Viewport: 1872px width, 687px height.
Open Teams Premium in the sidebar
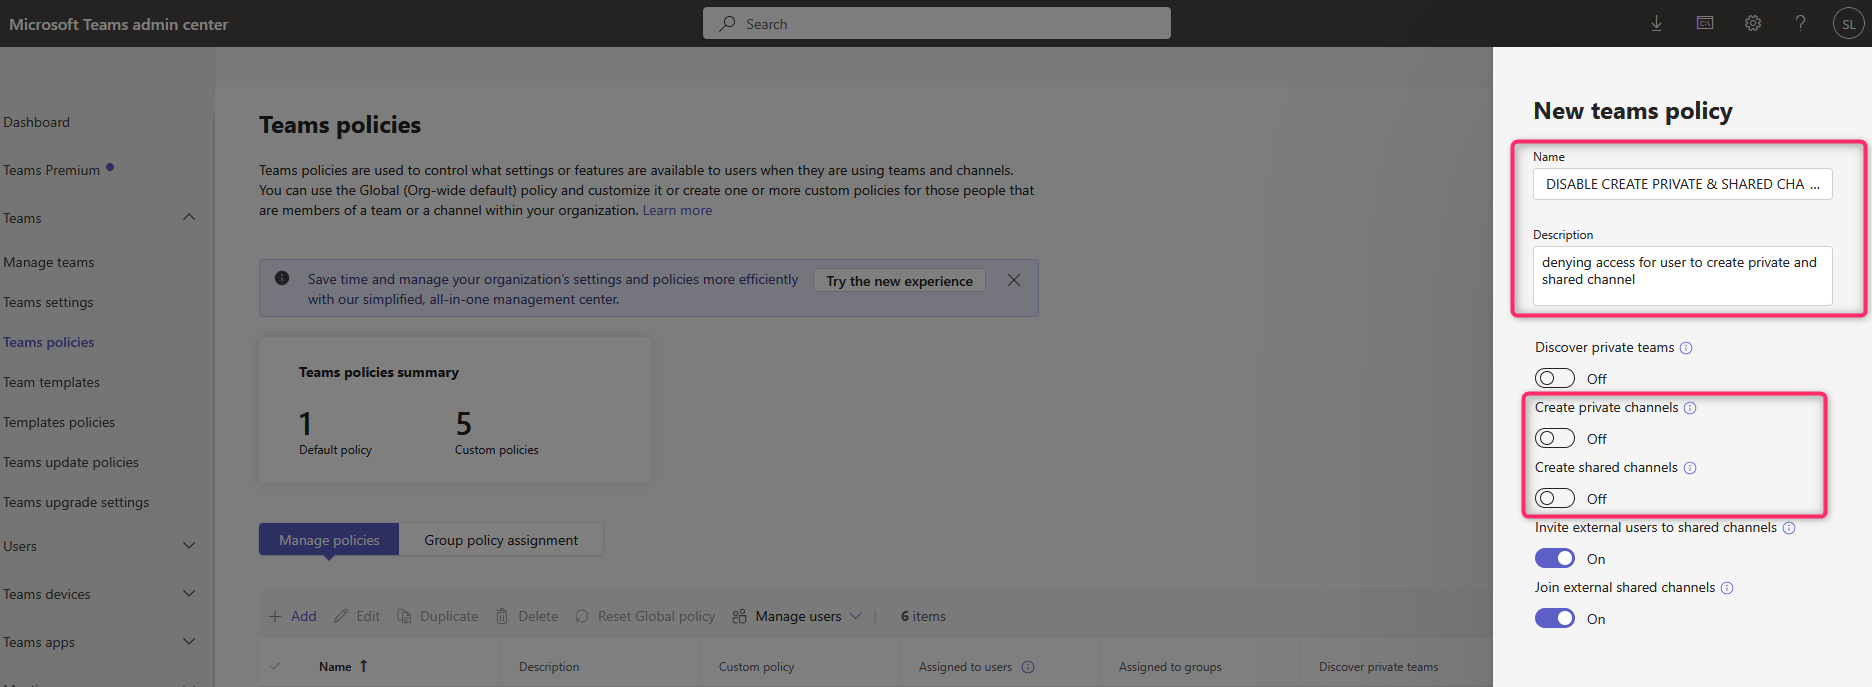[52, 170]
